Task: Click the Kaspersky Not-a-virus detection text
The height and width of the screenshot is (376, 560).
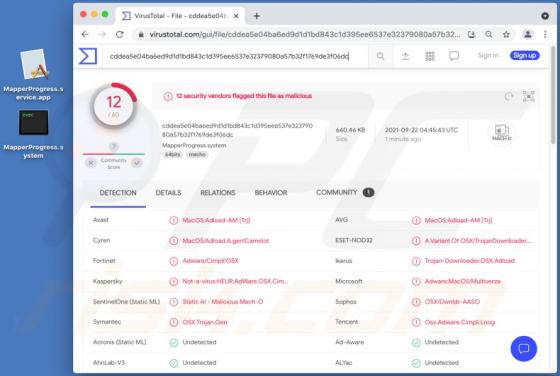Action: [235, 281]
